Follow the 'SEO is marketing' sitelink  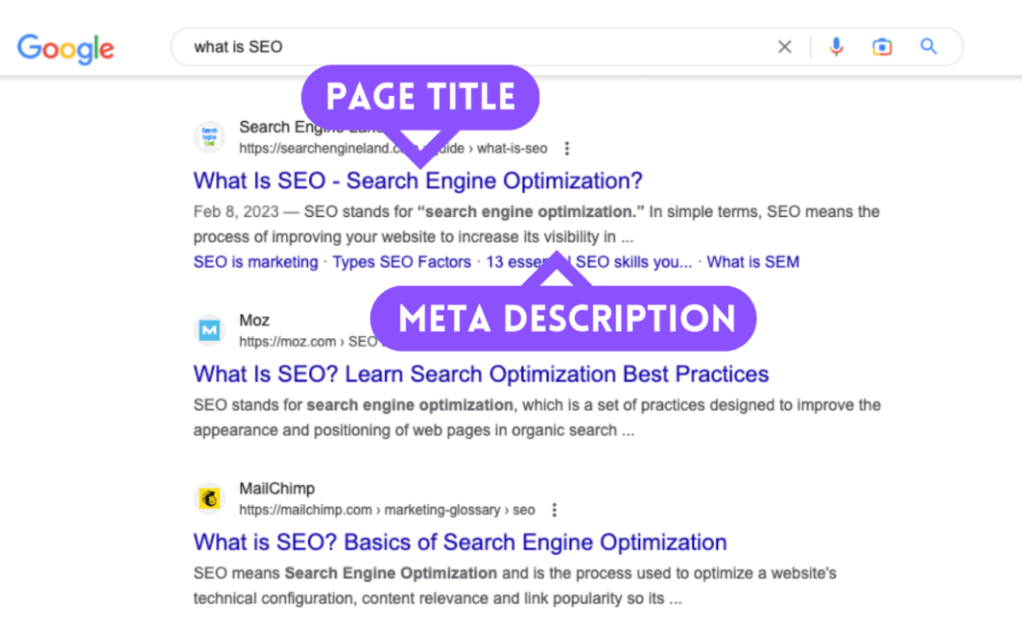[255, 262]
